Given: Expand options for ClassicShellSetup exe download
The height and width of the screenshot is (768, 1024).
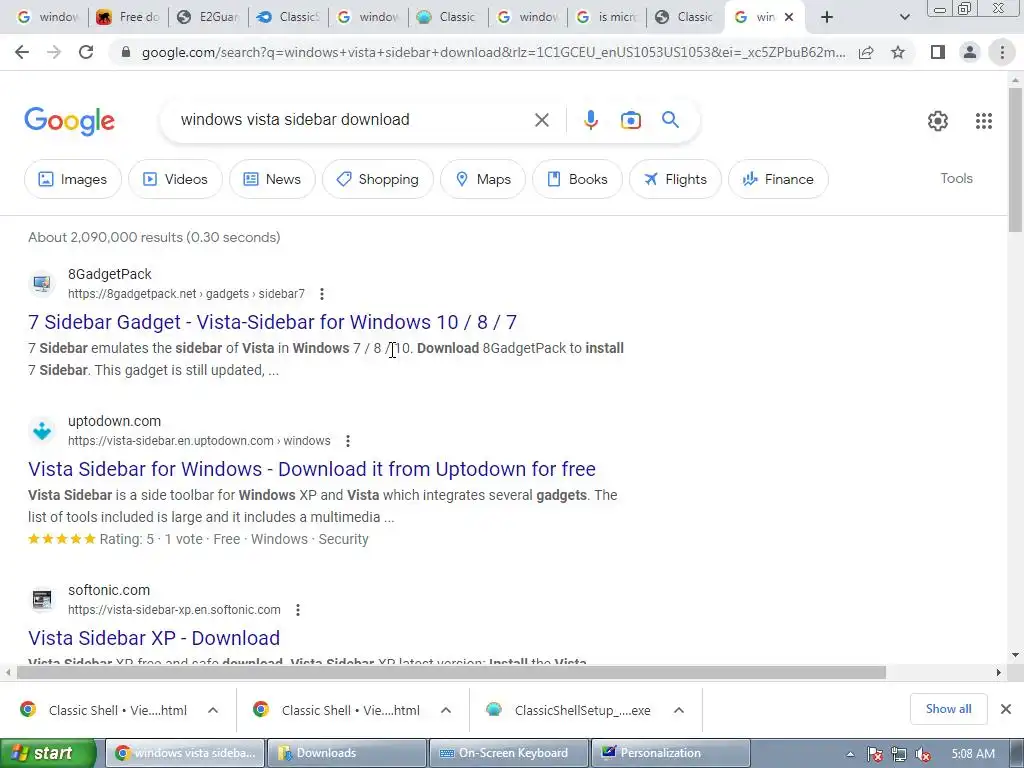Looking at the screenshot, I should click(x=679, y=710).
